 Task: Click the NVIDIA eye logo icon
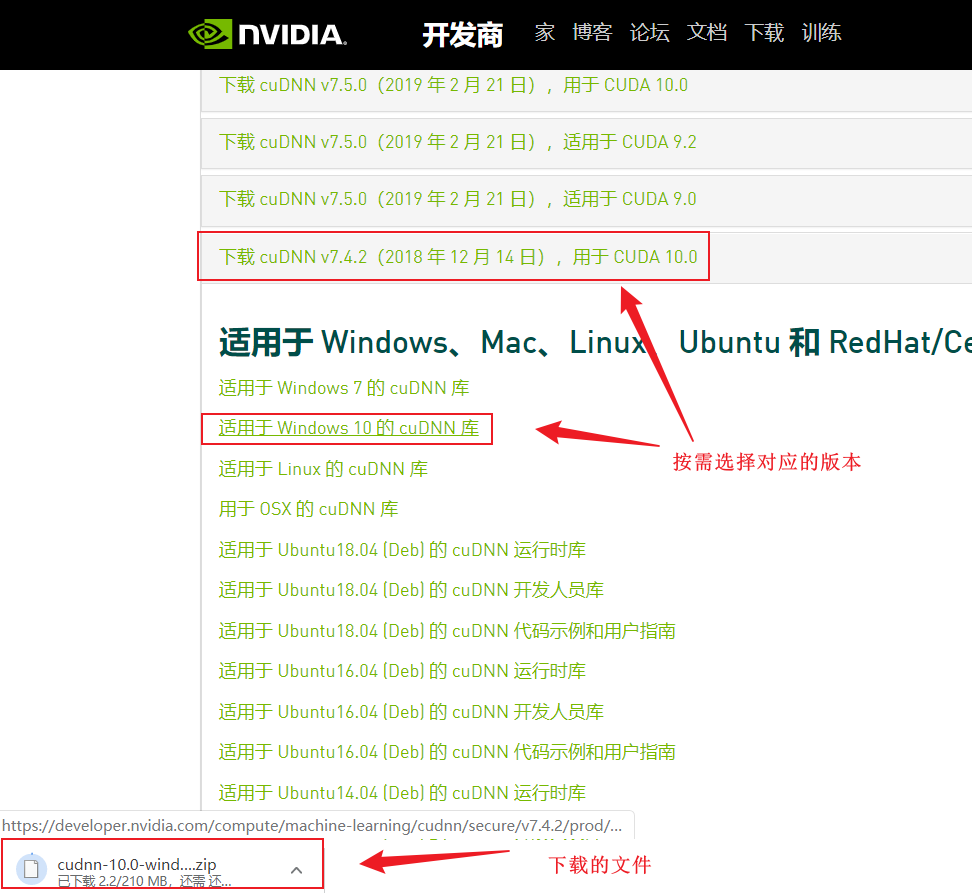tap(210, 34)
